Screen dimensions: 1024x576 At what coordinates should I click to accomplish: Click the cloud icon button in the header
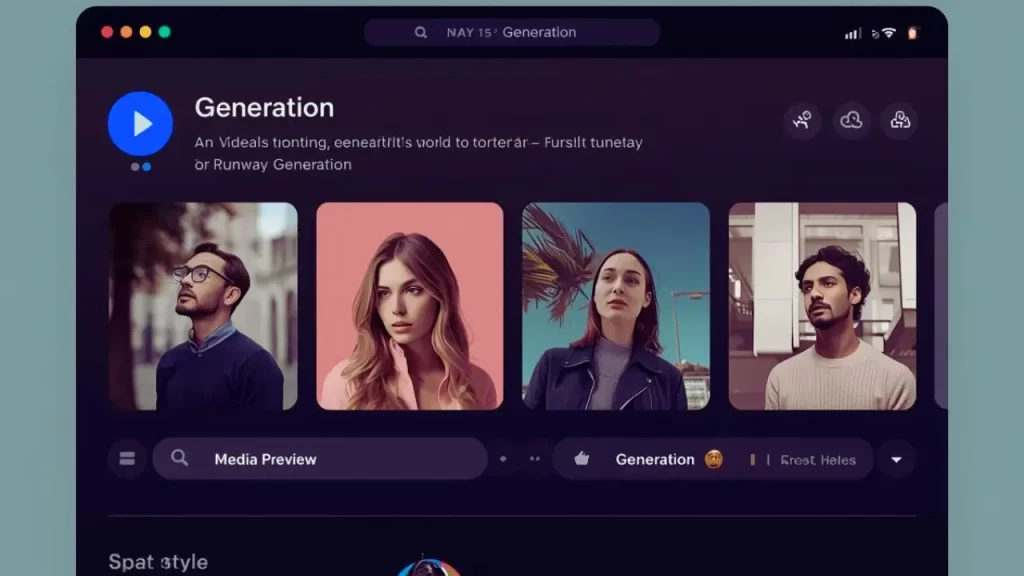click(851, 120)
